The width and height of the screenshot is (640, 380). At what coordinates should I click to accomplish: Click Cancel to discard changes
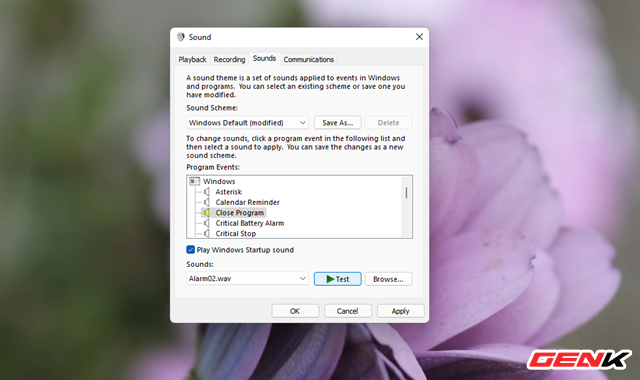coord(347,311)
